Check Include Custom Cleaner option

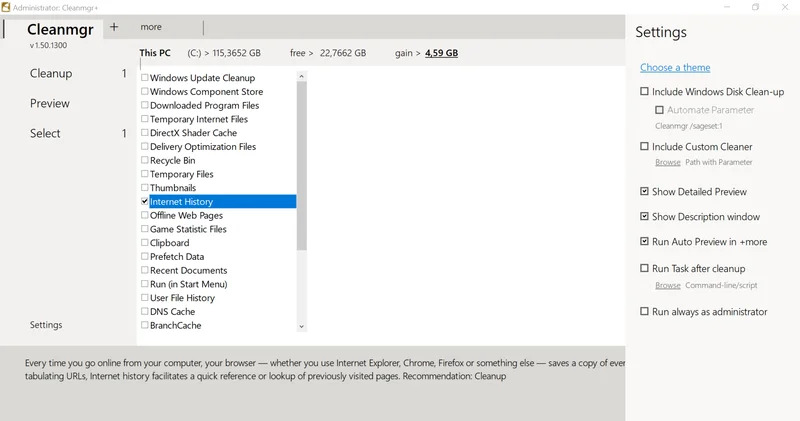(644, 147)
